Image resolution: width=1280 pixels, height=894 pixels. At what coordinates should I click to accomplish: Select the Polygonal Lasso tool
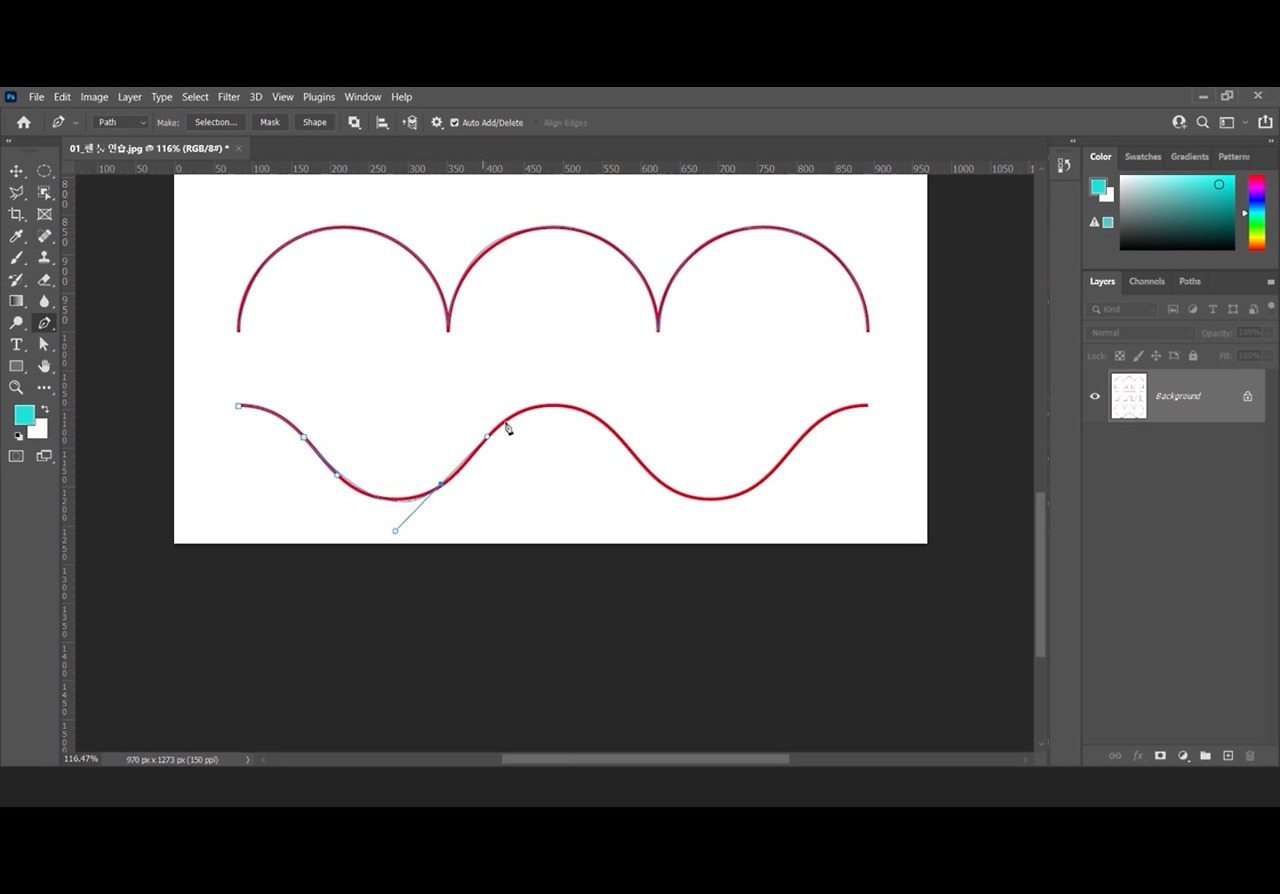[x=16, y=193]
